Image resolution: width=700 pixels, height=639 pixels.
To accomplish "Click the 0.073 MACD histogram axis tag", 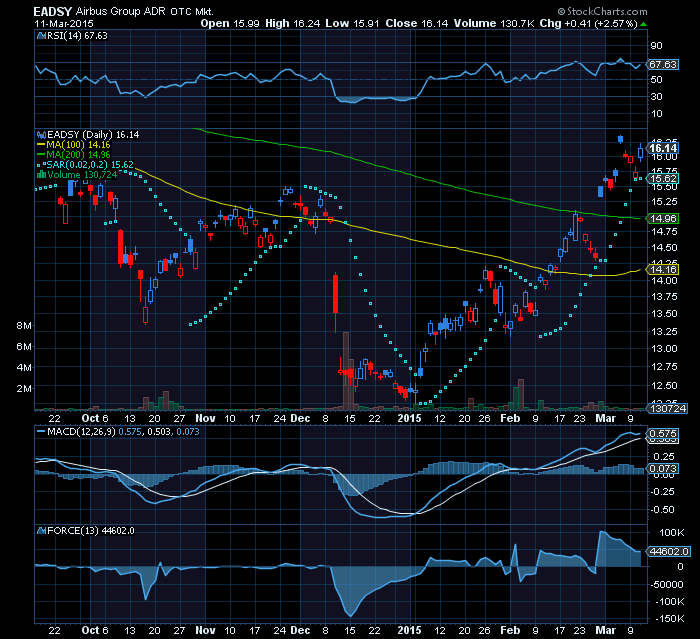I will pos(662,468).
